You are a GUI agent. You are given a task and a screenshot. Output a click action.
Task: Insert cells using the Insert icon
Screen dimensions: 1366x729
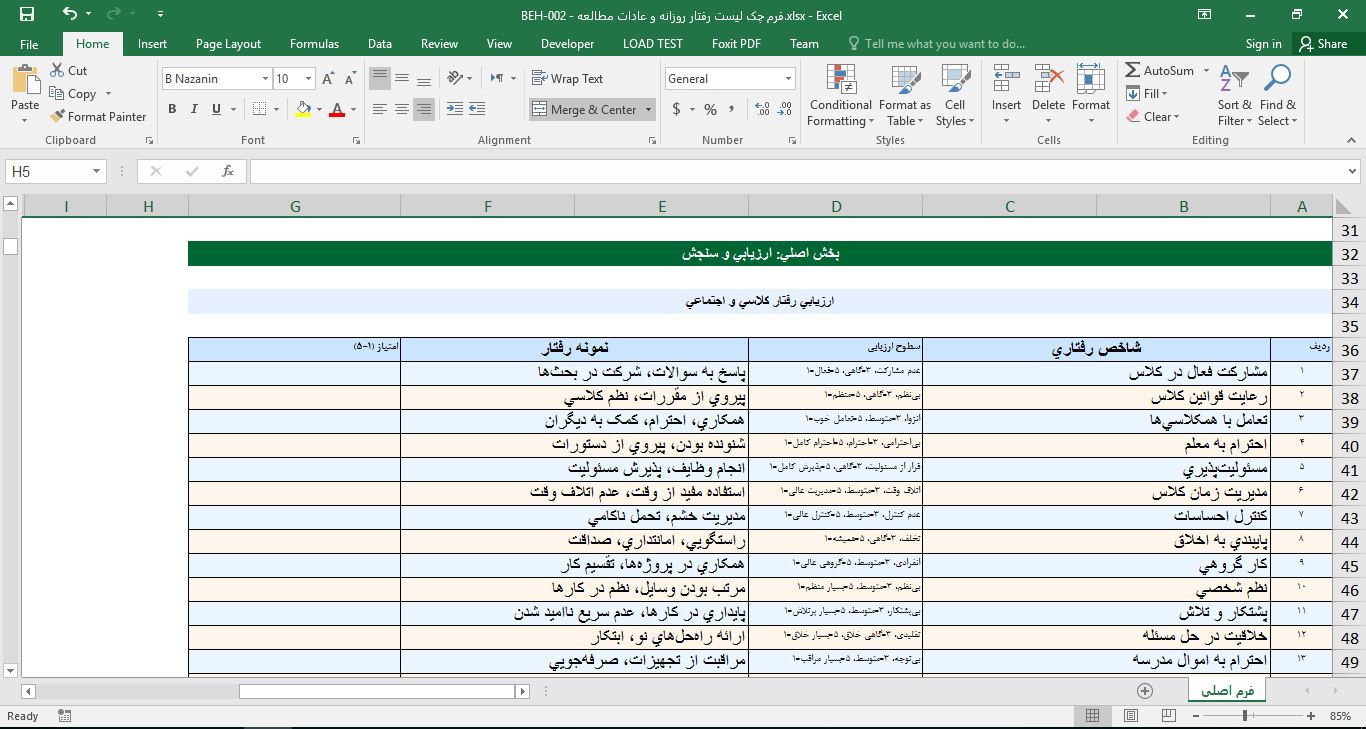click(x=1006, y=78)
